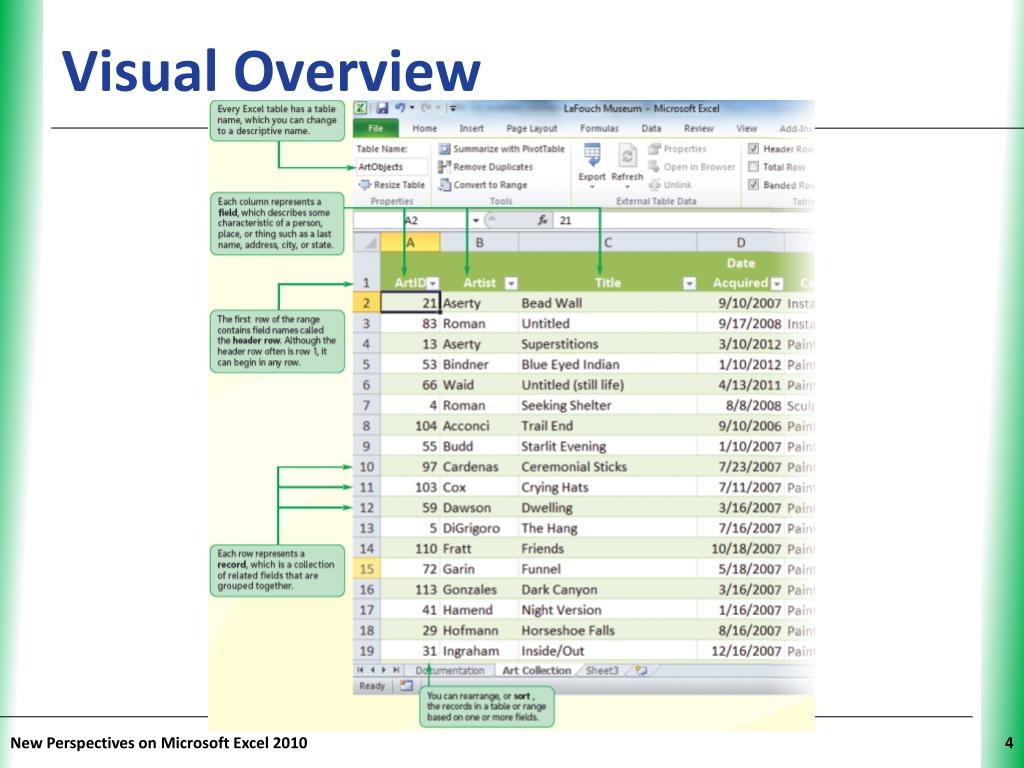1024x768 pixels.
Task: Click the Name Box showing A2
Action: click(411, 220)
